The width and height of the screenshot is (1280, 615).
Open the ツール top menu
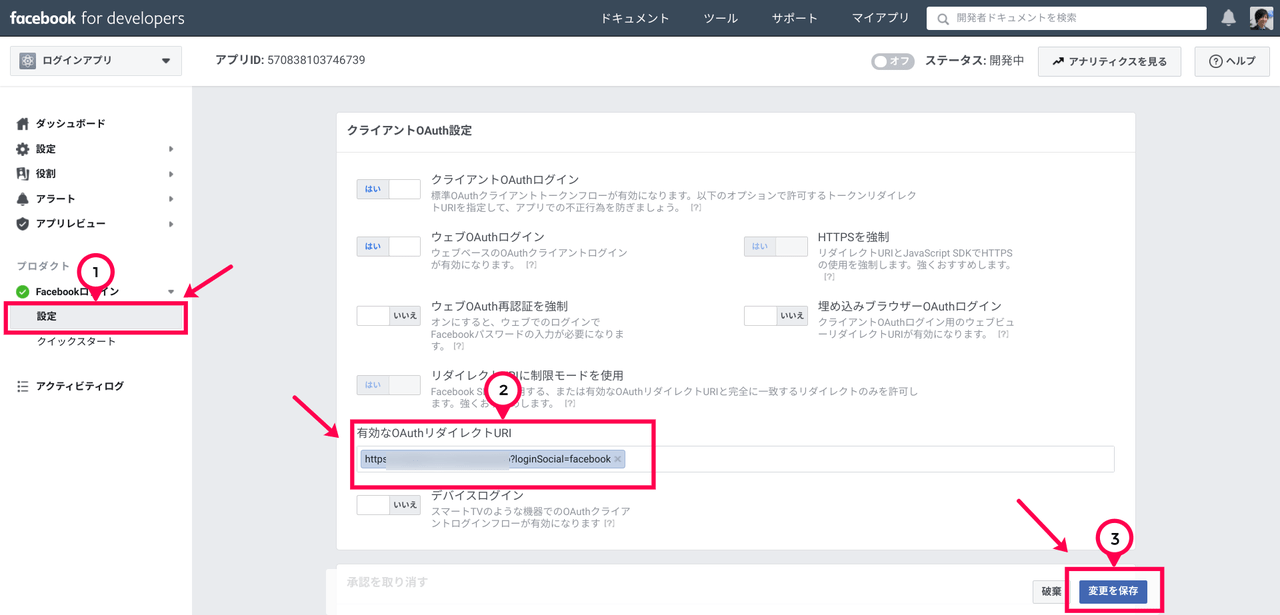tap(720, 18)
